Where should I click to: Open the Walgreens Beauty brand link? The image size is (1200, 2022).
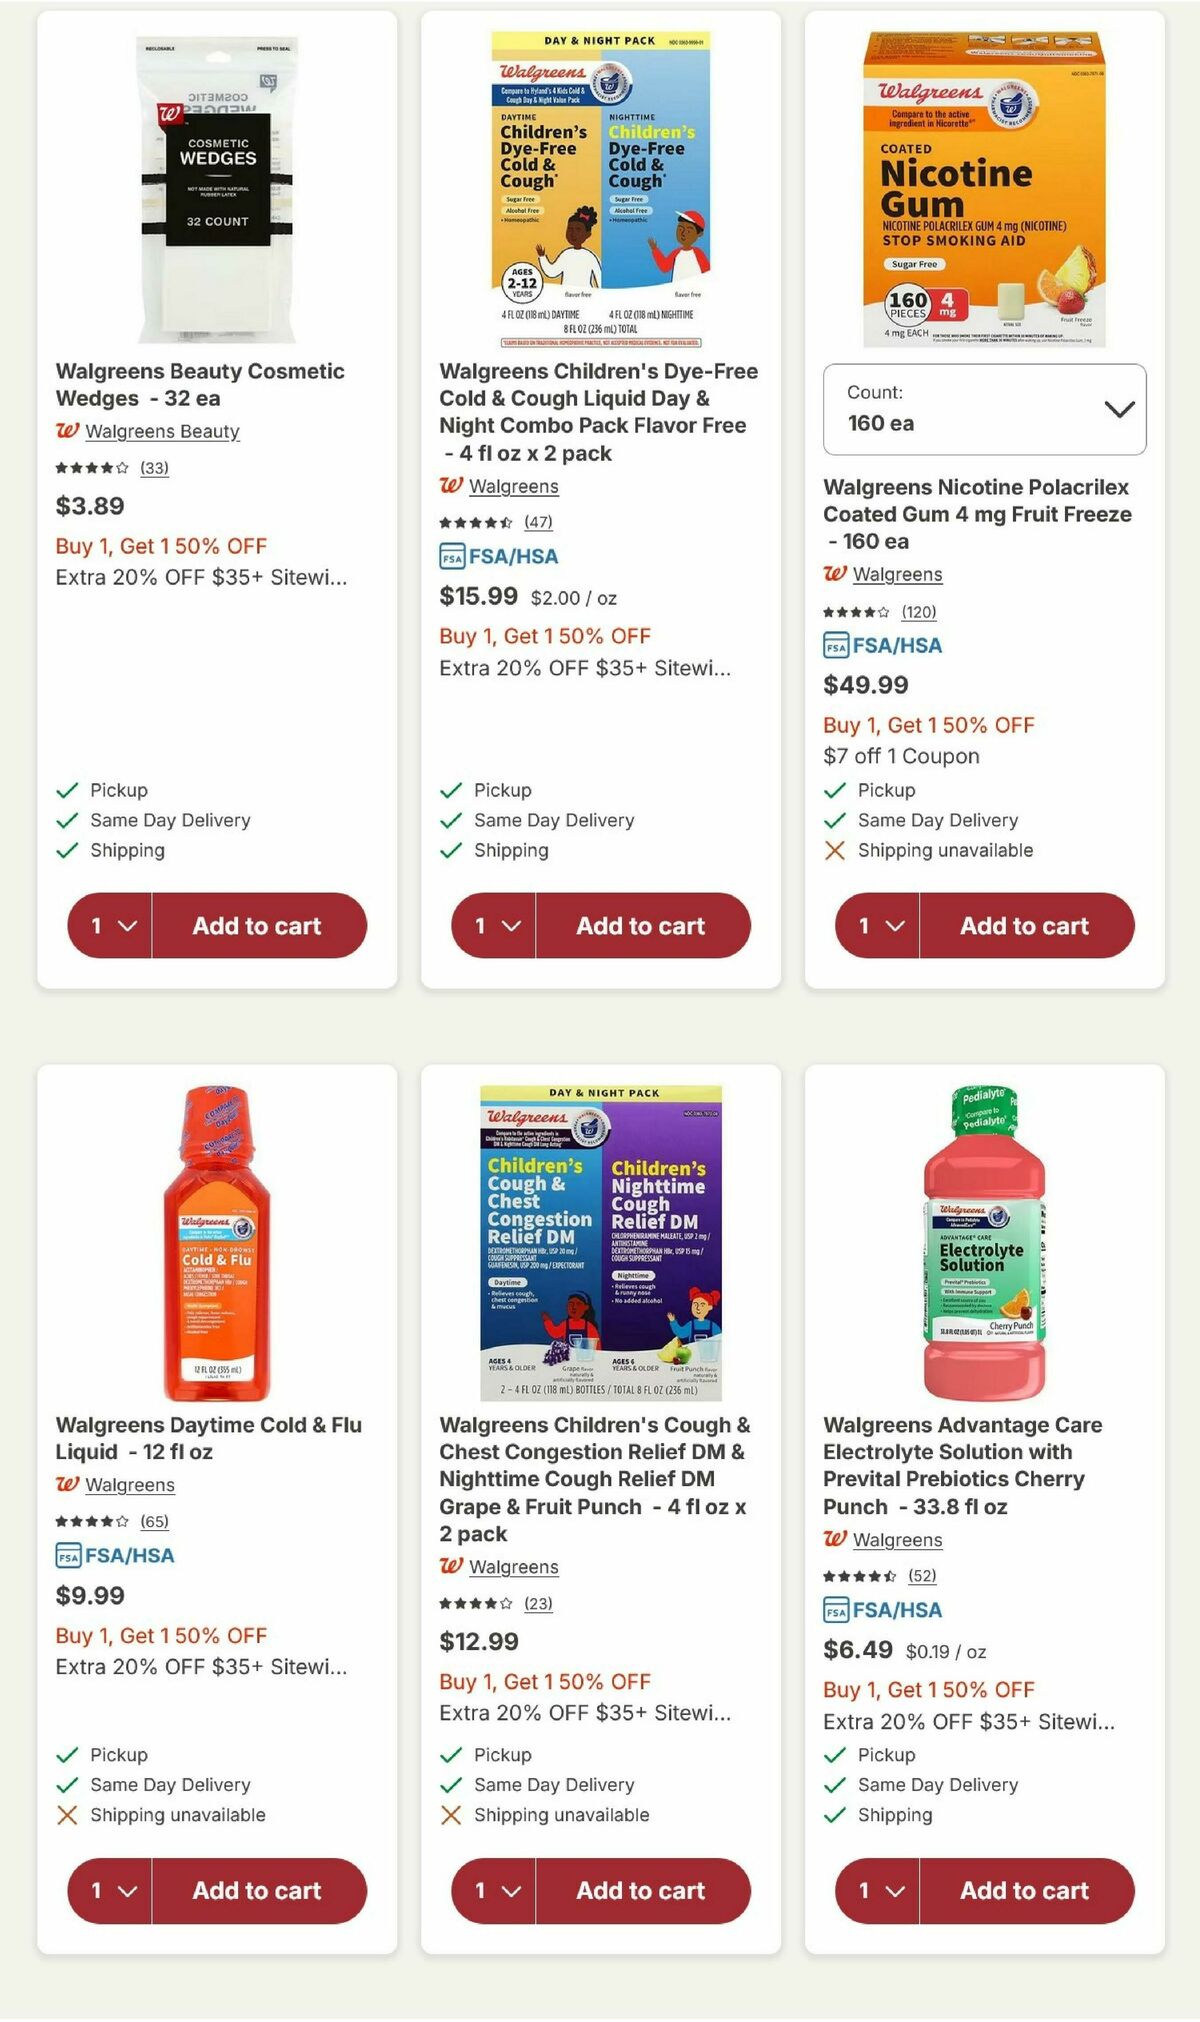(163, 431)
